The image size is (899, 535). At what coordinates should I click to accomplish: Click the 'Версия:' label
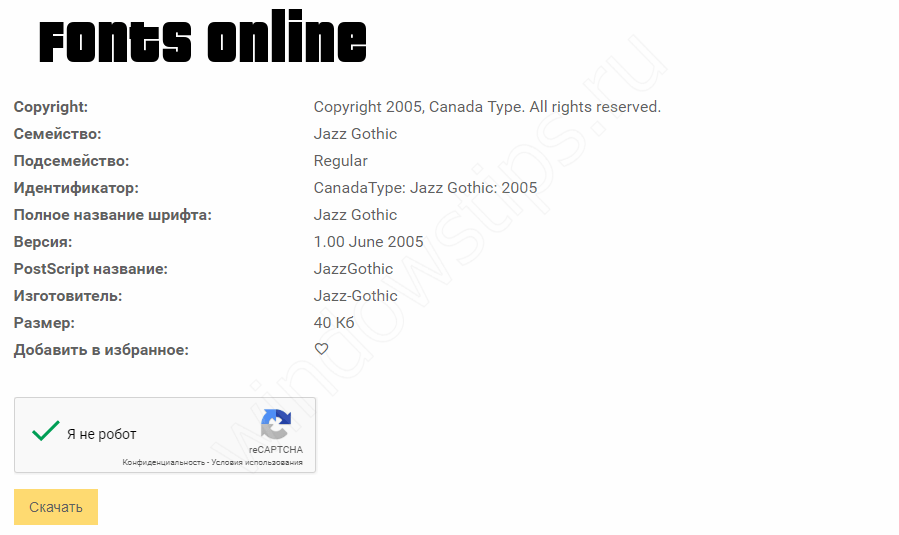tap(43, 241)
